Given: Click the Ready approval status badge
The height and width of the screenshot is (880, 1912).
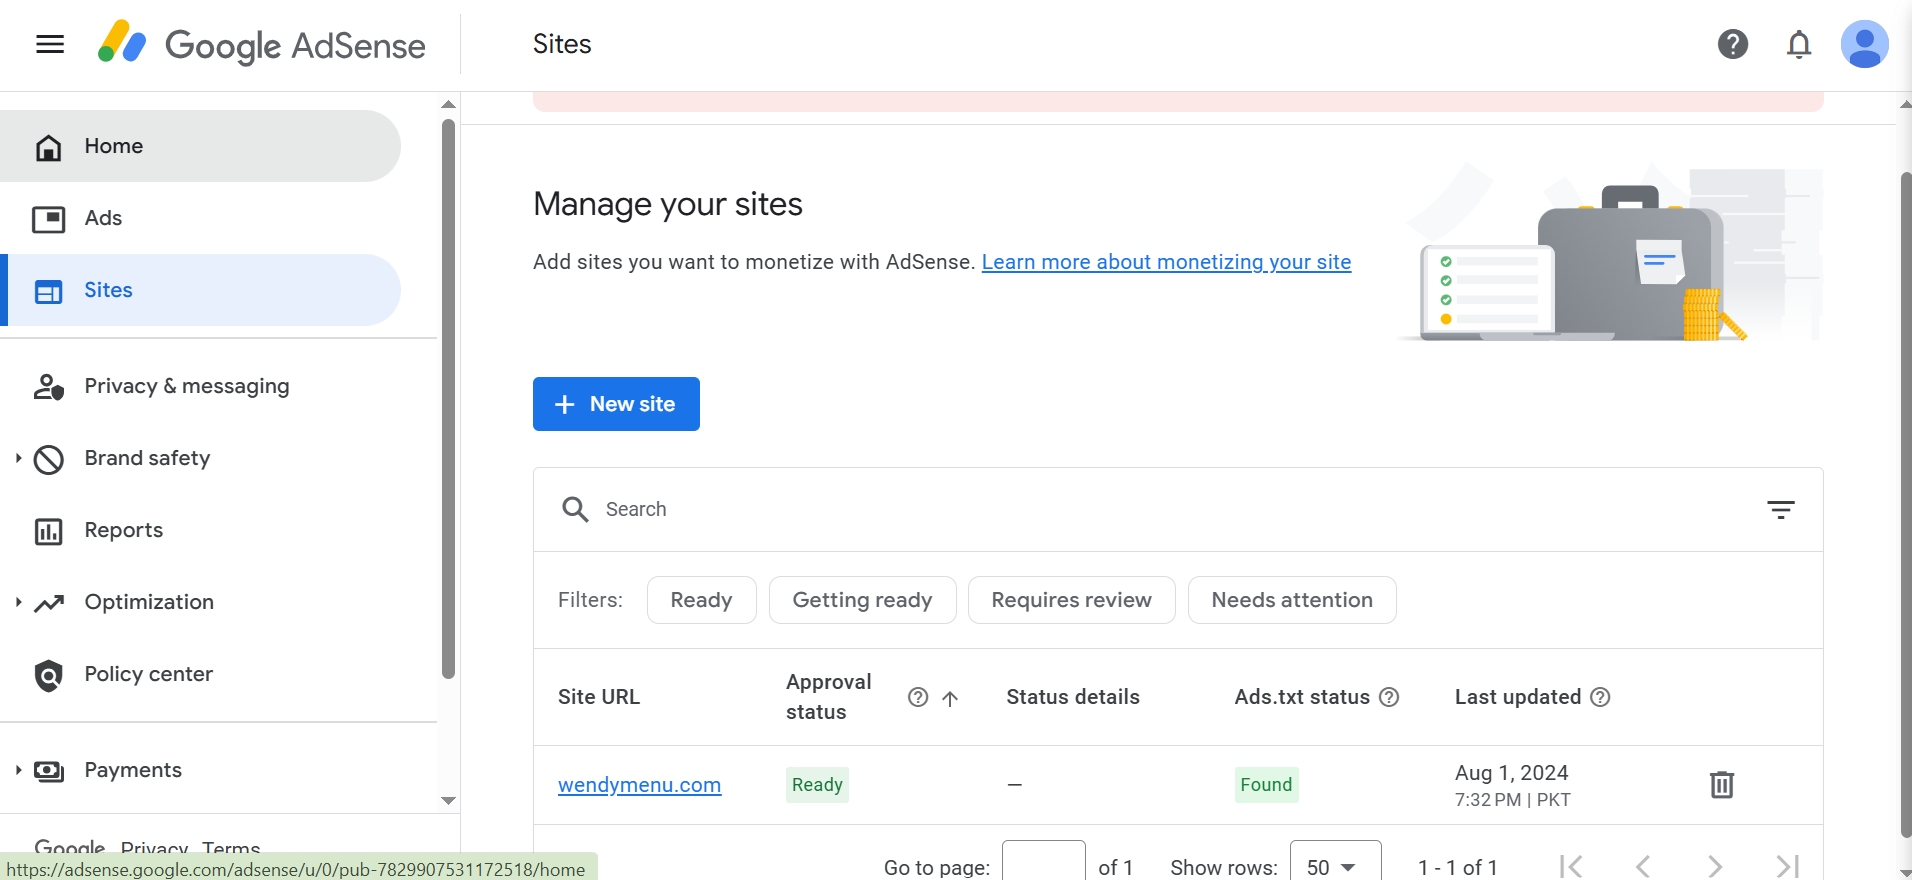Looking at the screenshot, I should coord(817,785).
